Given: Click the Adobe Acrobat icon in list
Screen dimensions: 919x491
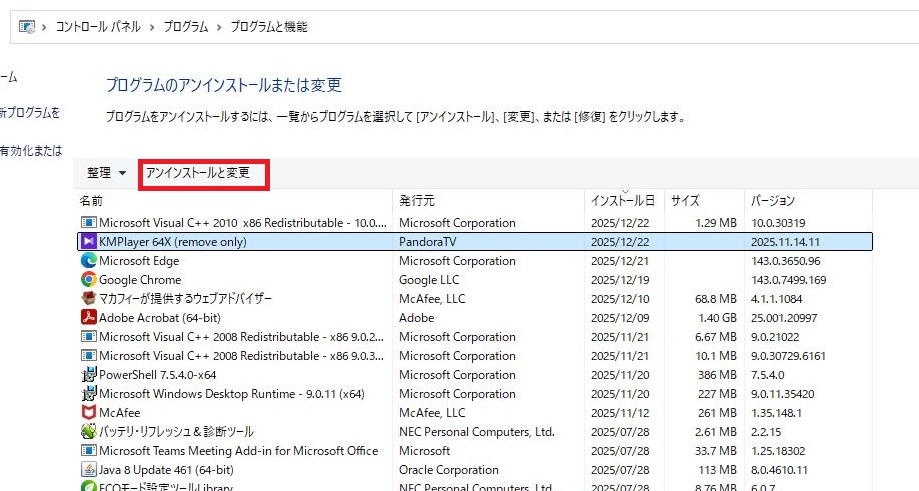Looking at the screenshot, I should pyautogui.click(x=88, y=318).
